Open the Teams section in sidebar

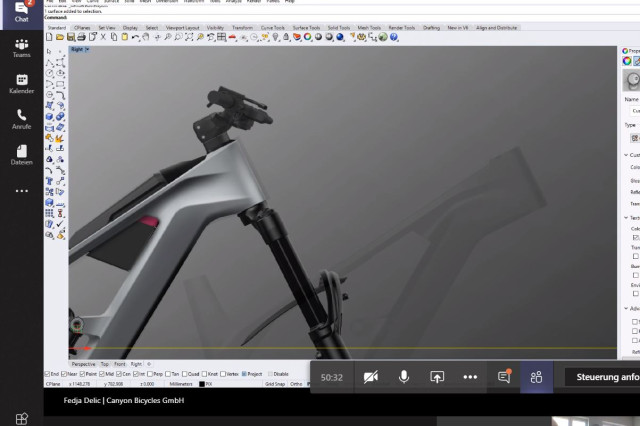coord(21,48)
